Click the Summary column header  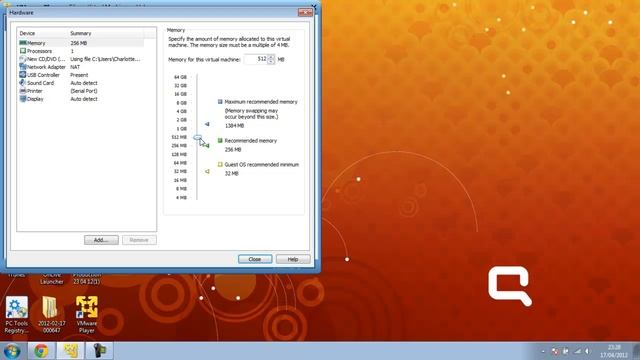[106, 33]
